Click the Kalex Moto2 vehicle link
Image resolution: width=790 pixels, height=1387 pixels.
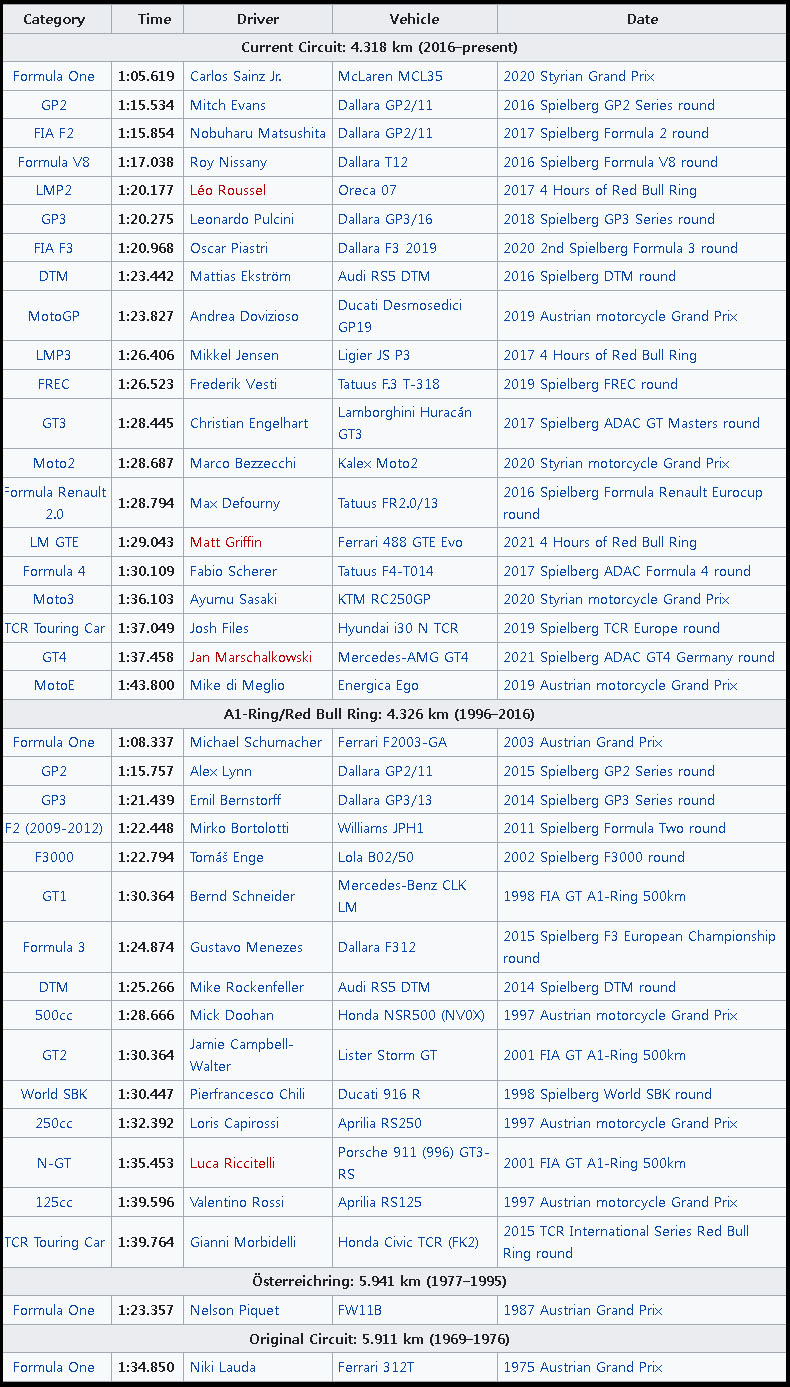[x=378, y=463]
